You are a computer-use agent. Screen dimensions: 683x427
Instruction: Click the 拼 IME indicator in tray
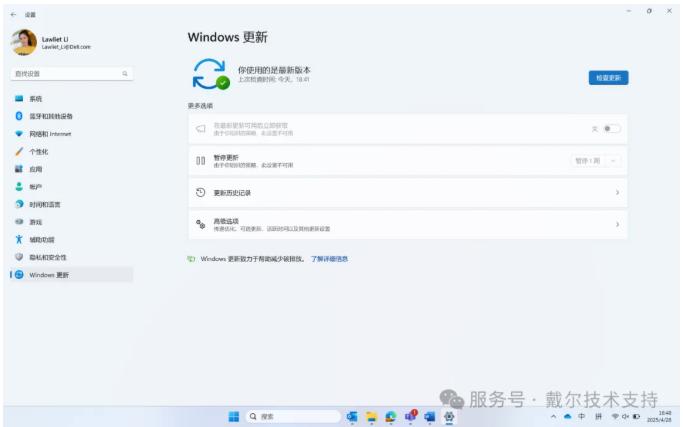[x=598, y=417]
